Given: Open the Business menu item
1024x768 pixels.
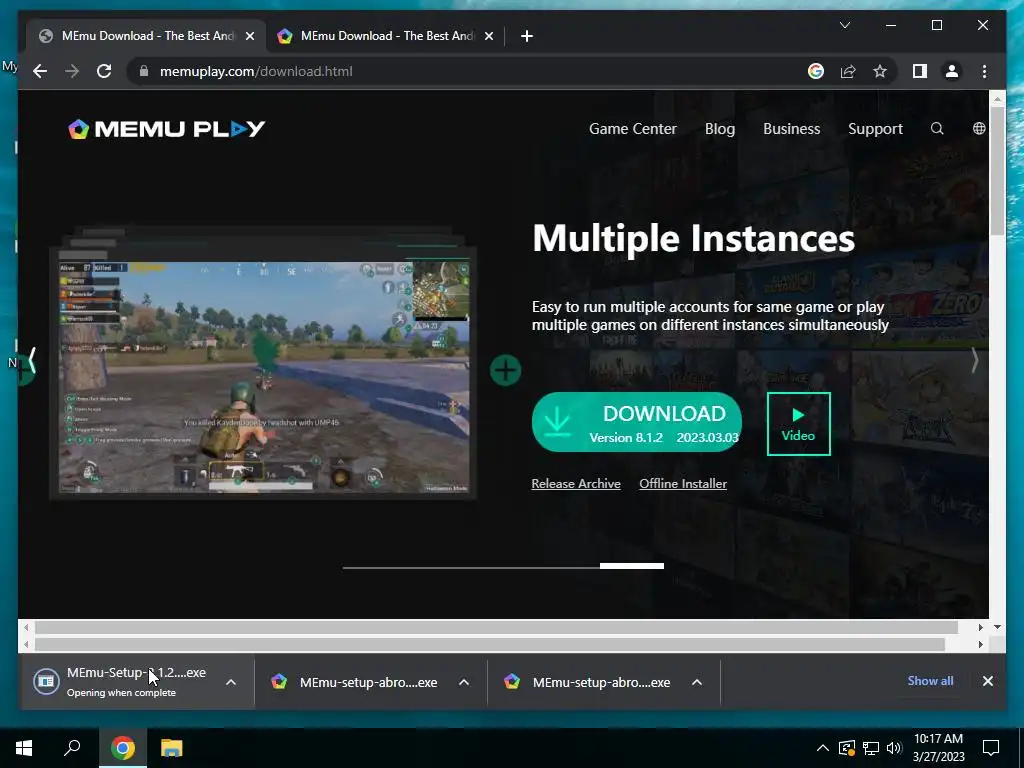Looking at the screenshot, I should click(792, 129).
